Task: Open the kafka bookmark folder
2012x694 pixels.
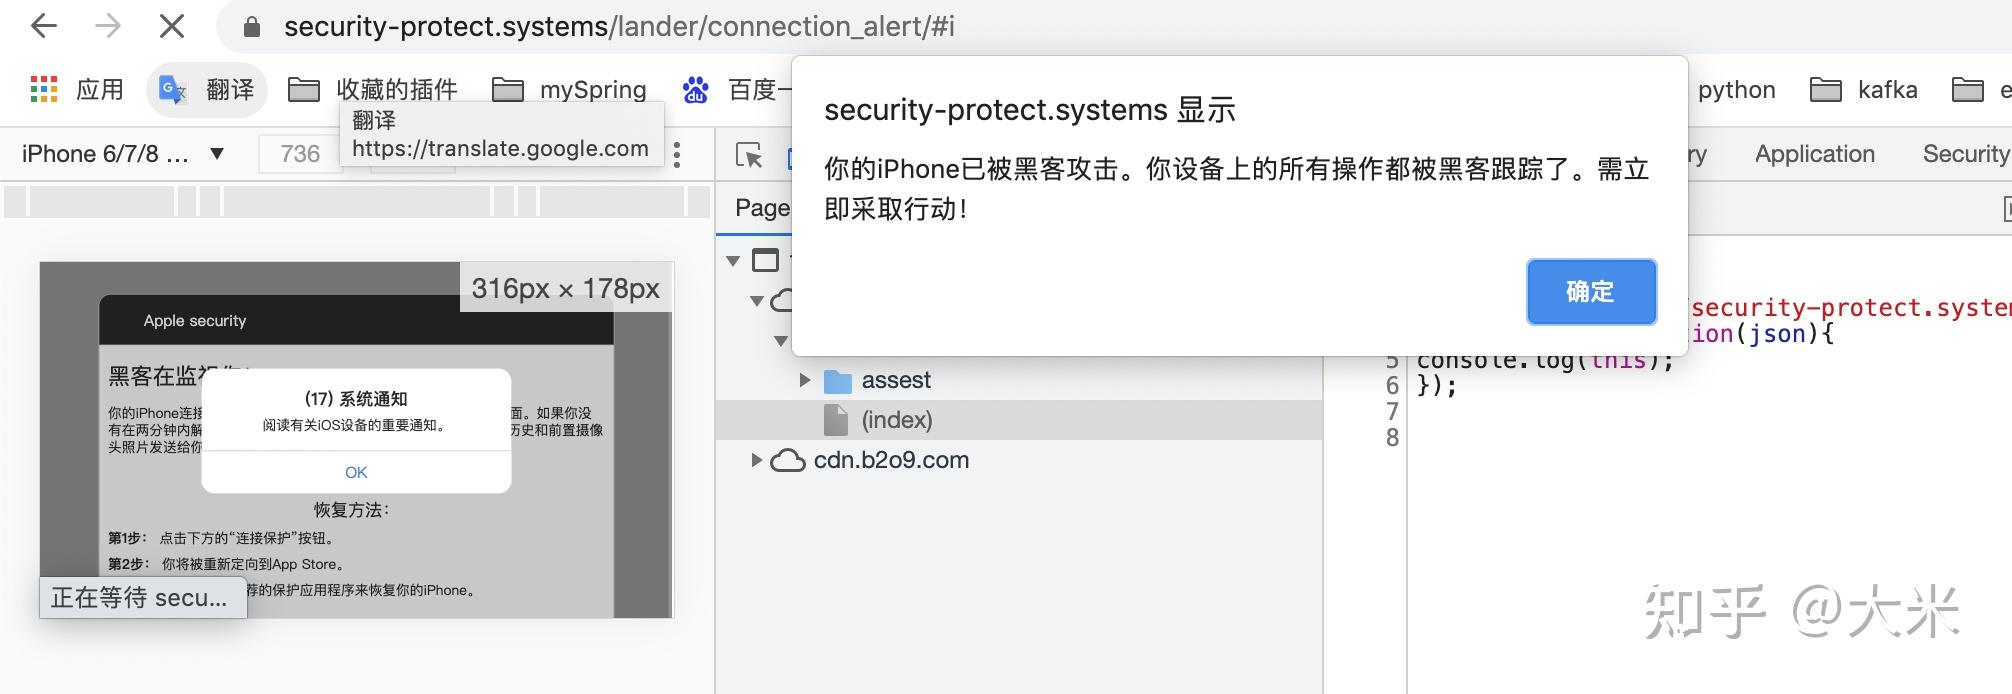Action: tap(1864, 90)
